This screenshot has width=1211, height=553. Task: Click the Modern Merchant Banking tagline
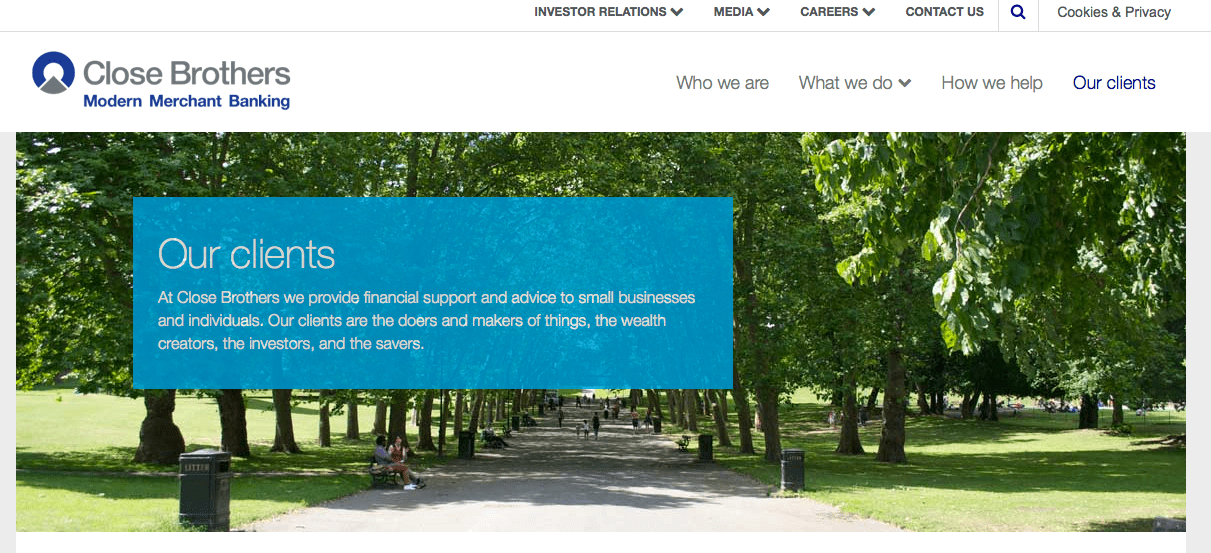pyautogui.click(x=186, y=101)
